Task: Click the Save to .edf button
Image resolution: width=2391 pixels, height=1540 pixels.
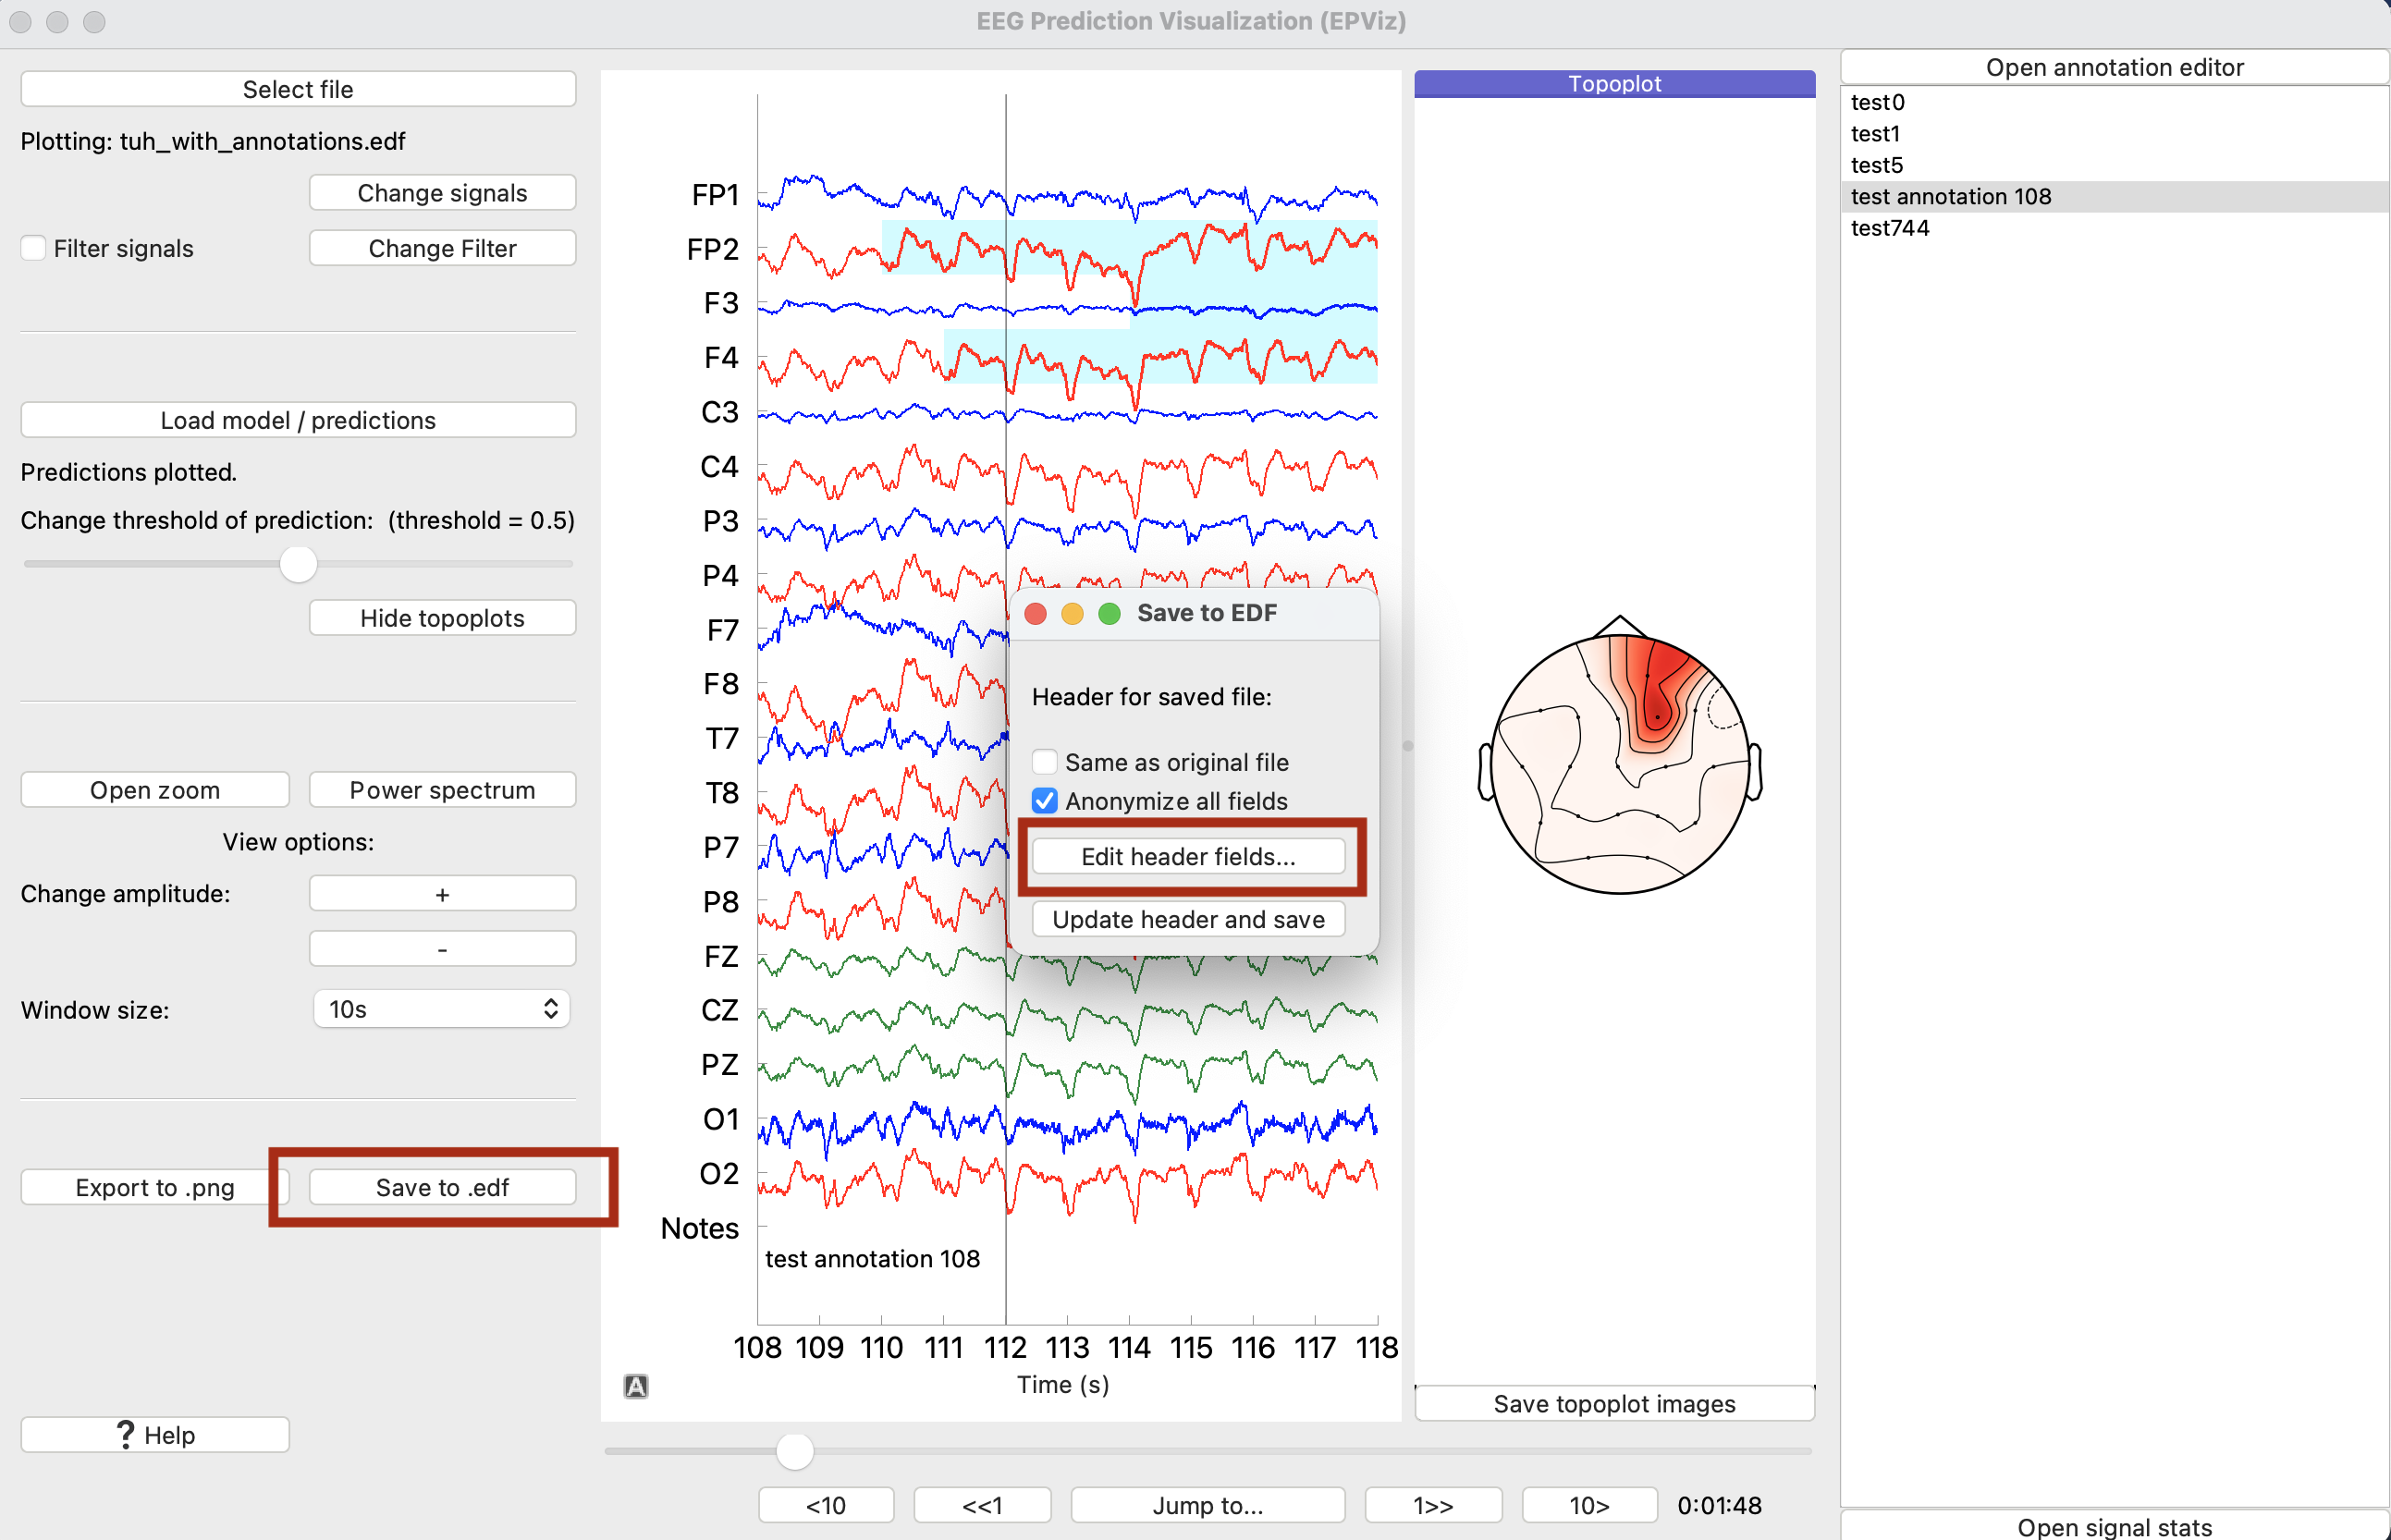Action: 442,1187
